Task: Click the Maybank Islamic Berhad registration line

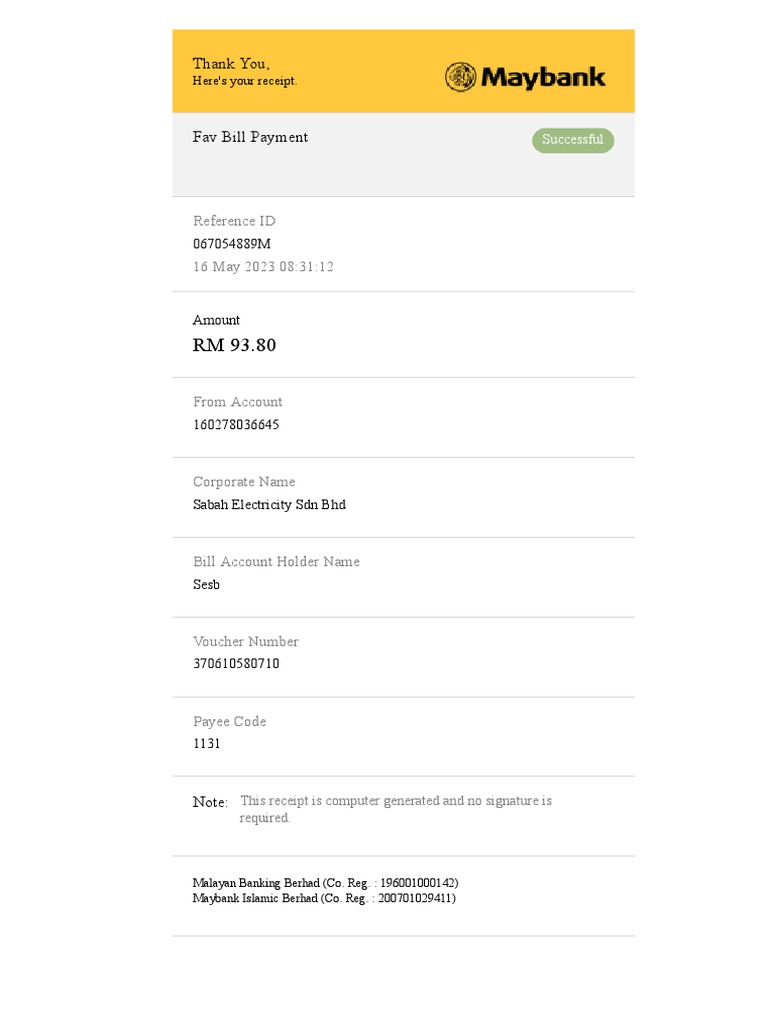Action: [324, 898]
